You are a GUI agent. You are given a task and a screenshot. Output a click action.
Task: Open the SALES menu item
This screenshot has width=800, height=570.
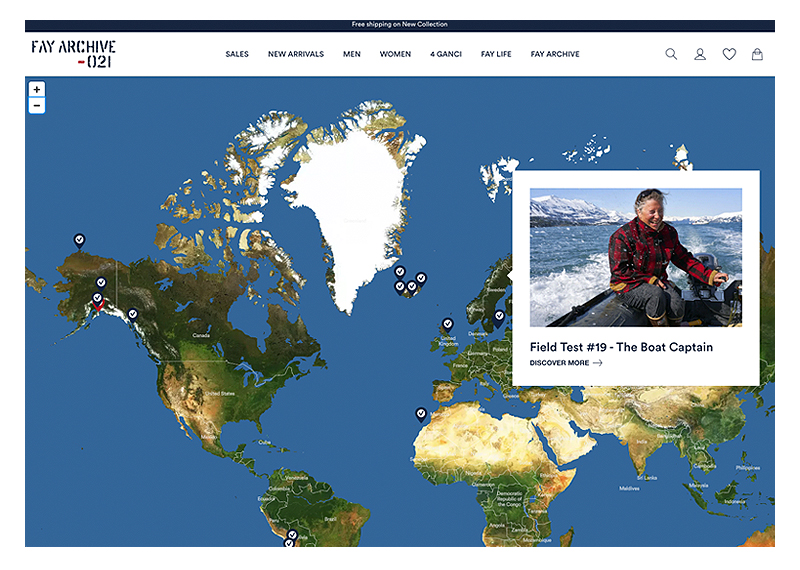[237, 54]
